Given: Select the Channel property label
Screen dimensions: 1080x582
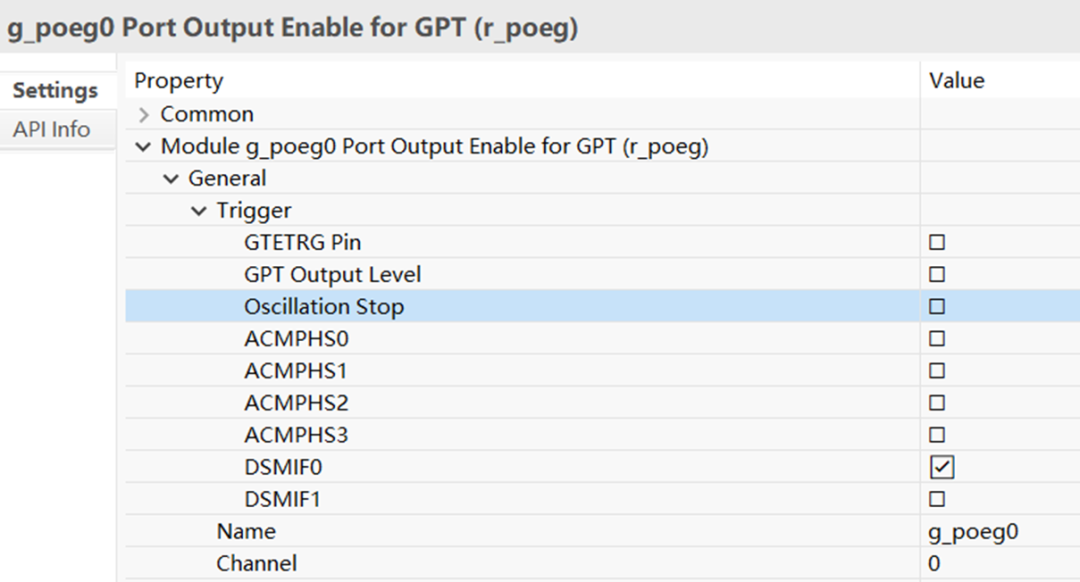Looking at the screenshot, I should click(256, 563).
